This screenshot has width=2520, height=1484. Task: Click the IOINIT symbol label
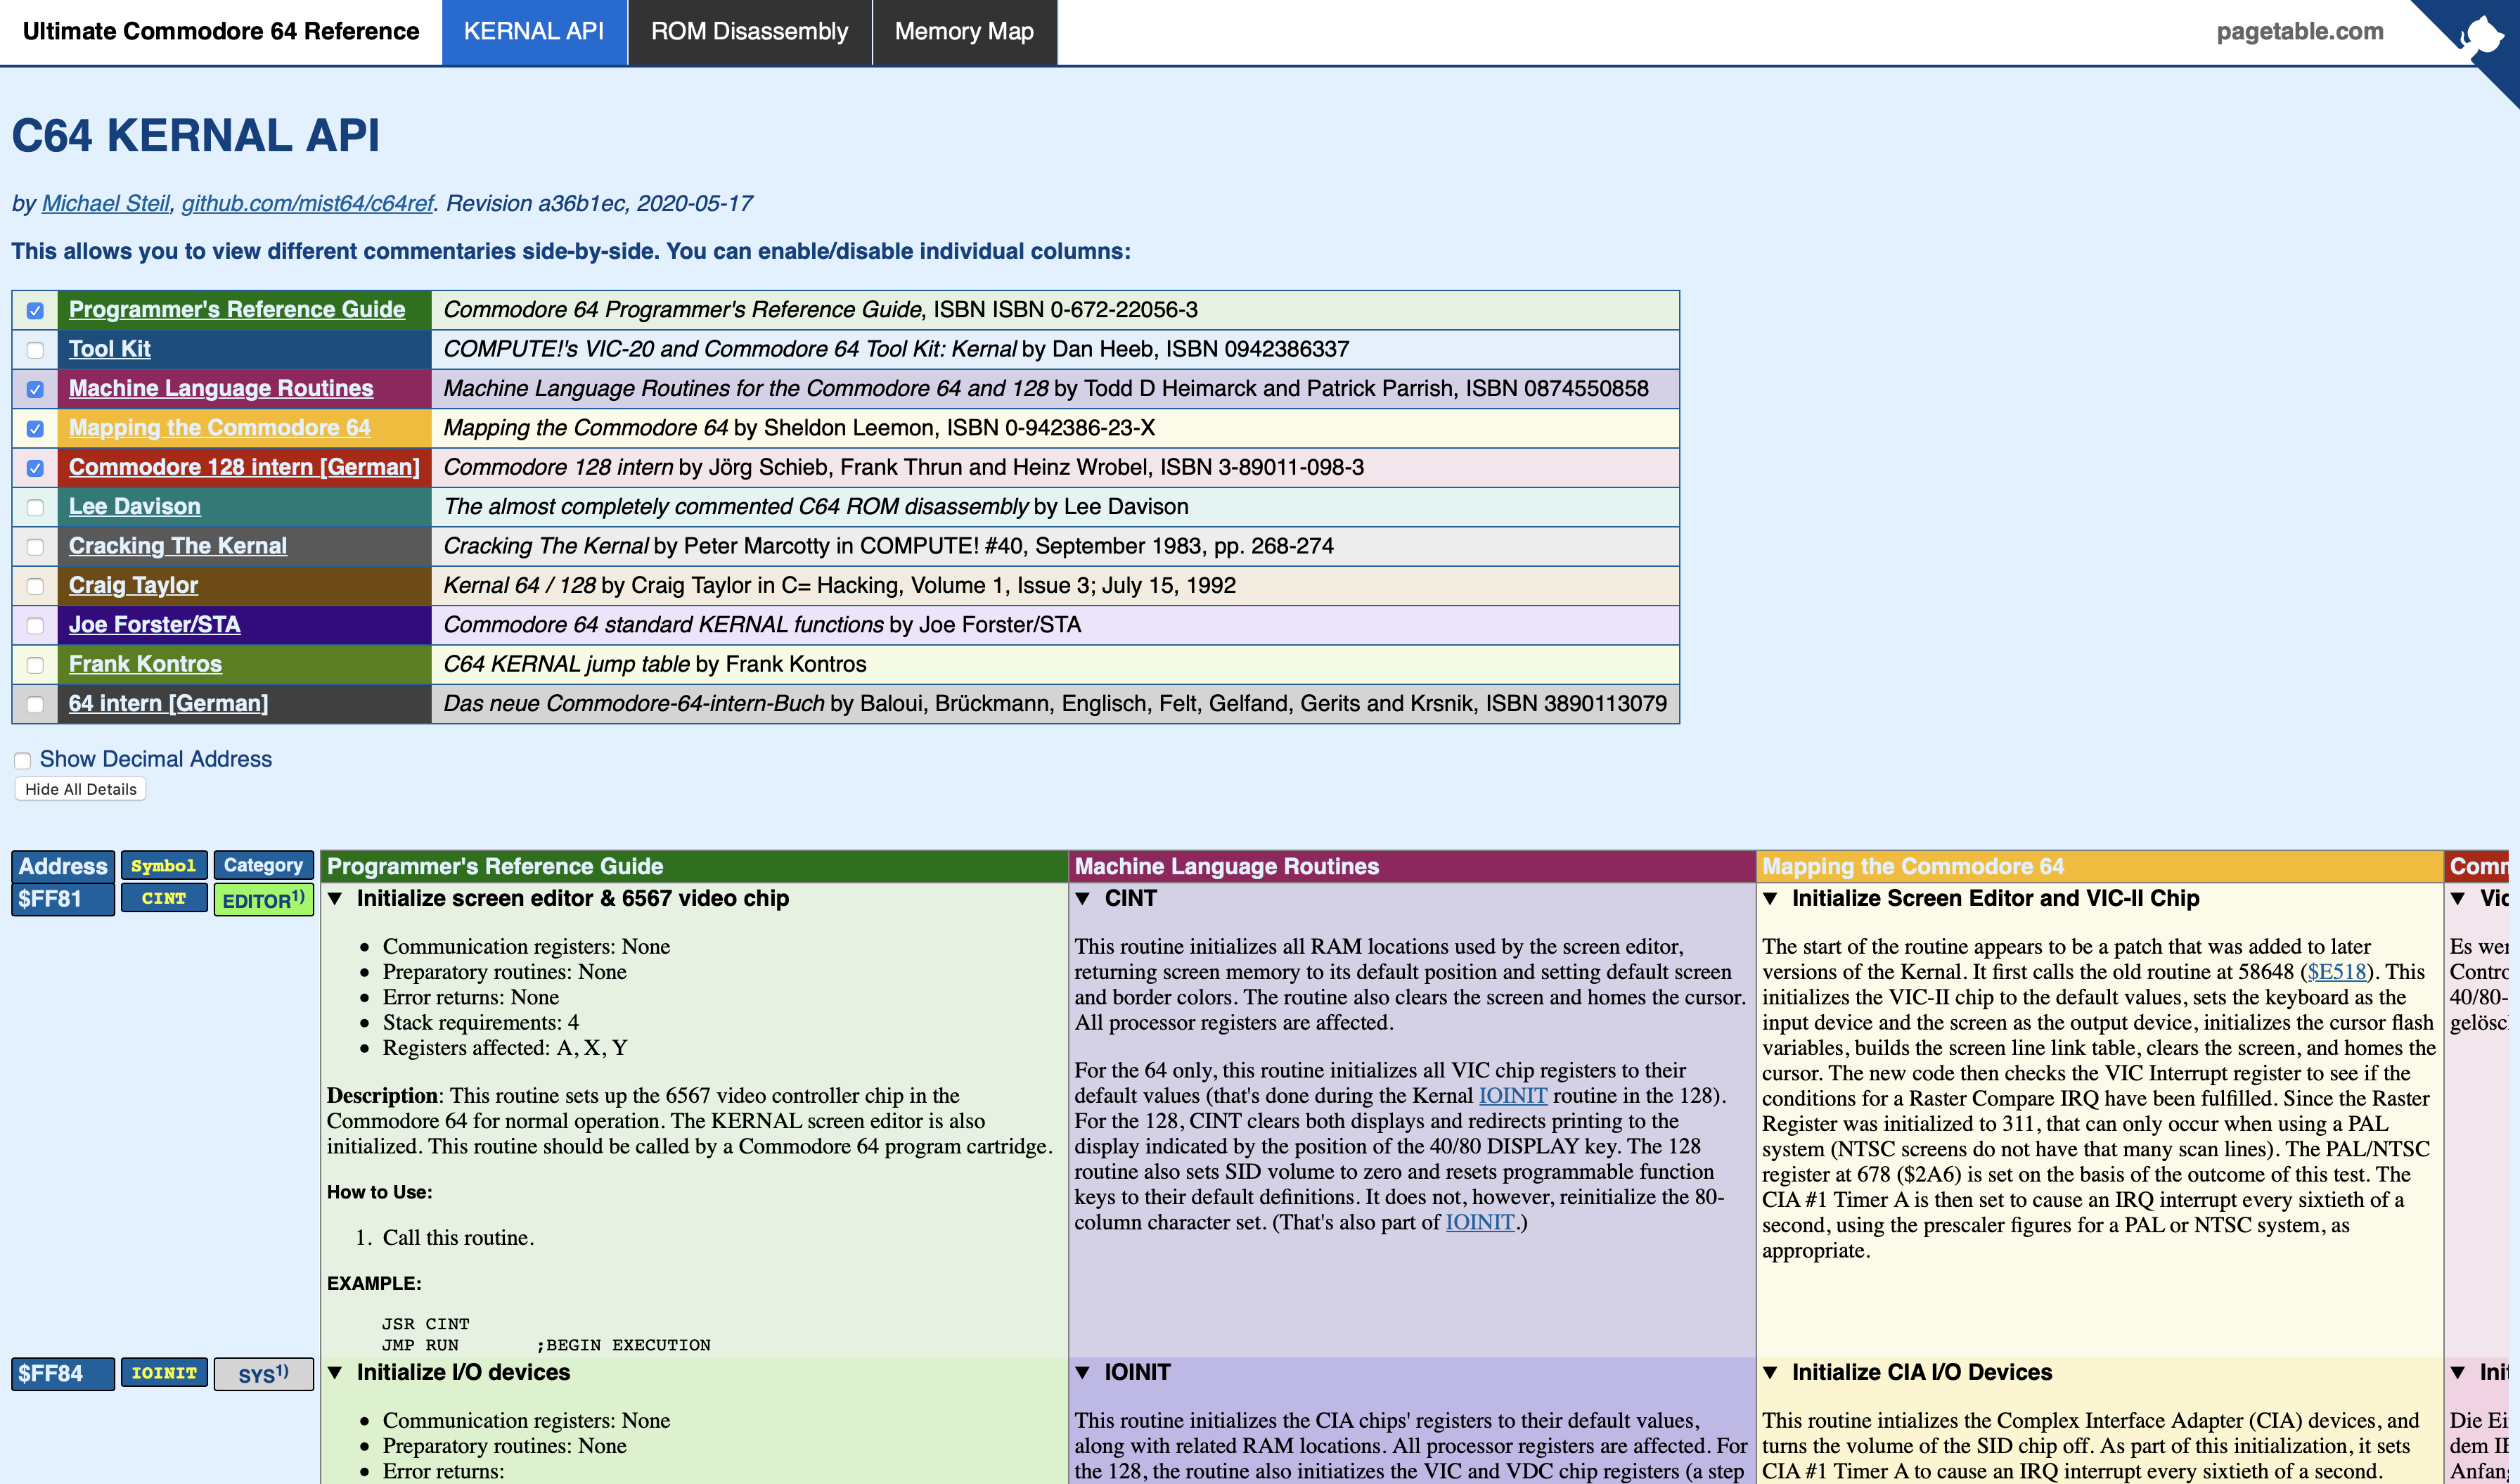[164, 1373]
